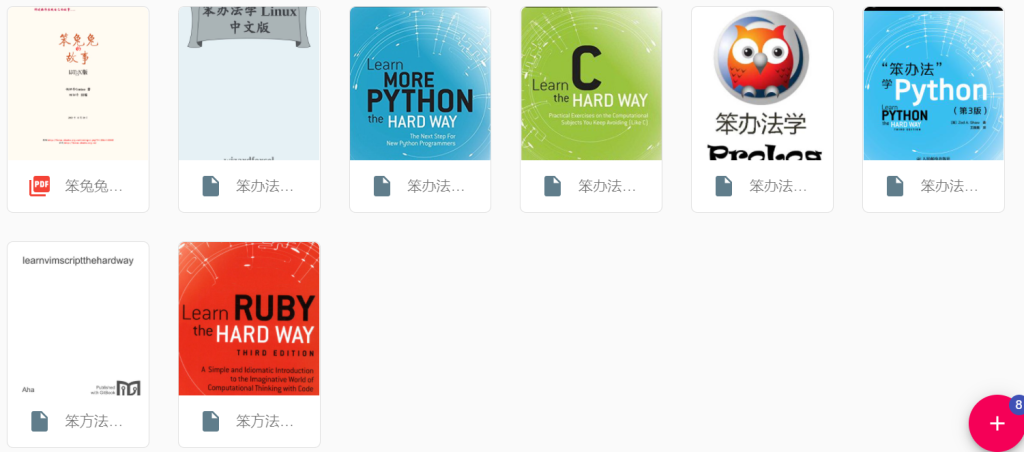Select file name under Prolog owl cover
Screen dimensions: 1024x452
pos(778,186)
